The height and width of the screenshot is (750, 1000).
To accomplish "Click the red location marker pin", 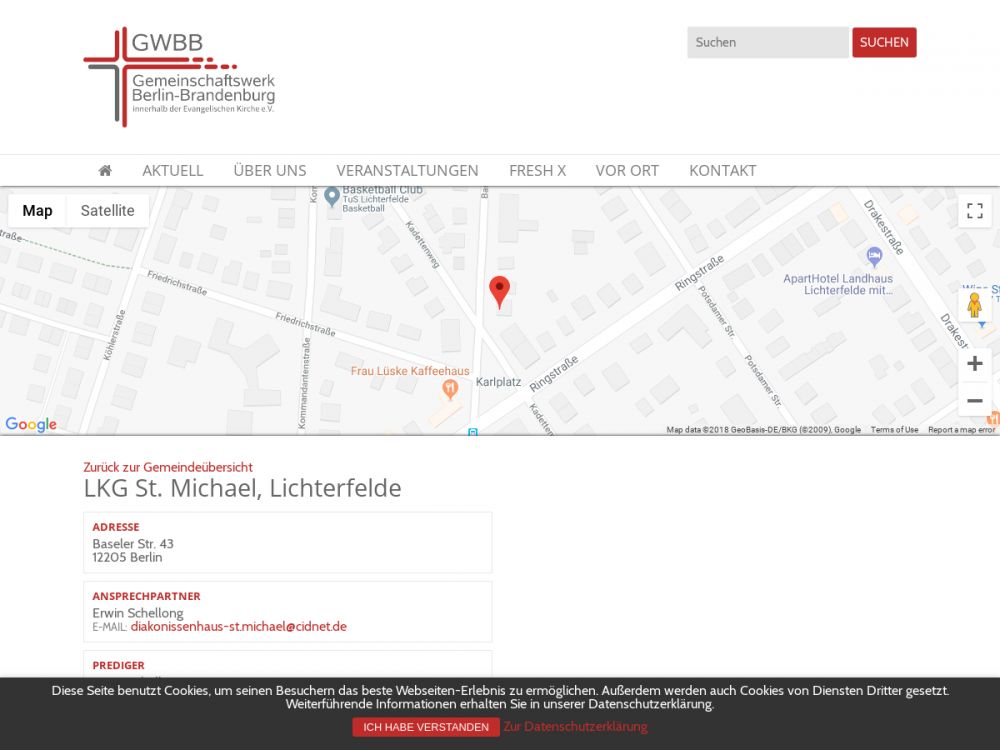I will pos(499,291).
